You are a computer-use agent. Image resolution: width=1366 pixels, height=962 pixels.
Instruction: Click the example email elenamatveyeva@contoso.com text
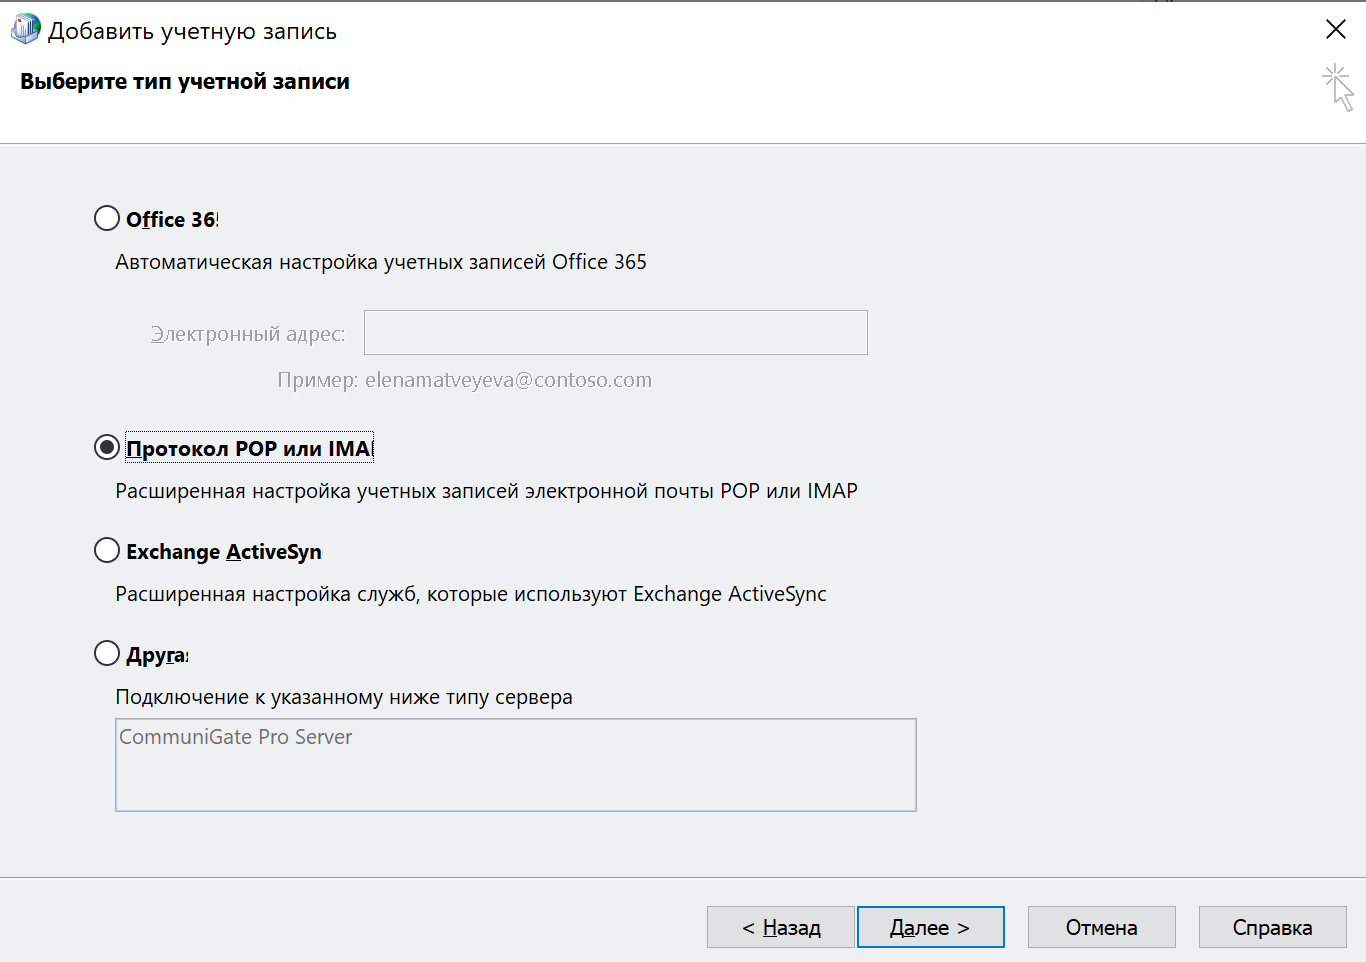pos(508,380)
